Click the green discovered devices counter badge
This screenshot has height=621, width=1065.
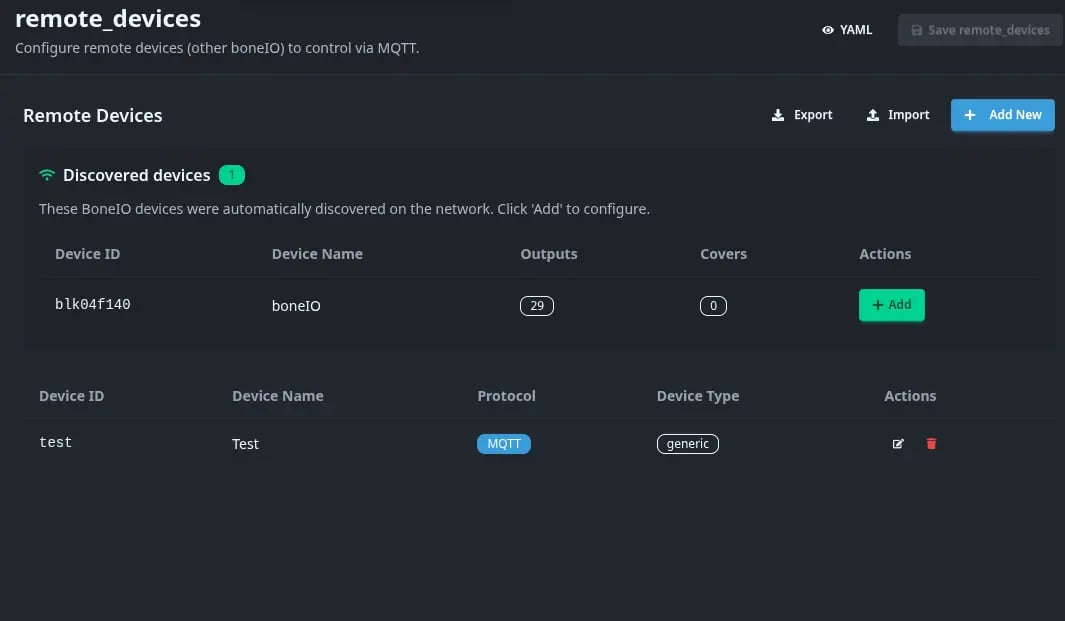[x=231, y=174]
